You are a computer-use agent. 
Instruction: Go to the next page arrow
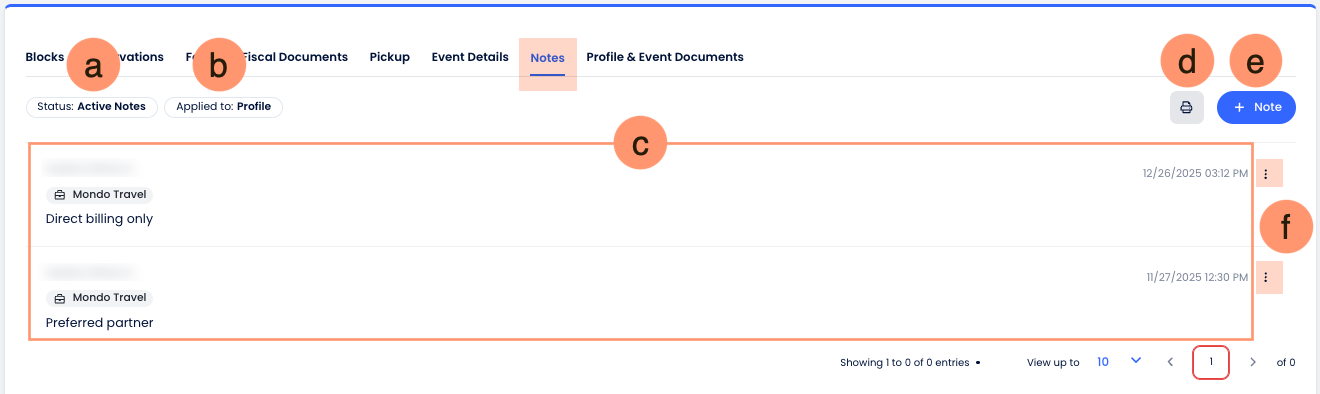1253,362
